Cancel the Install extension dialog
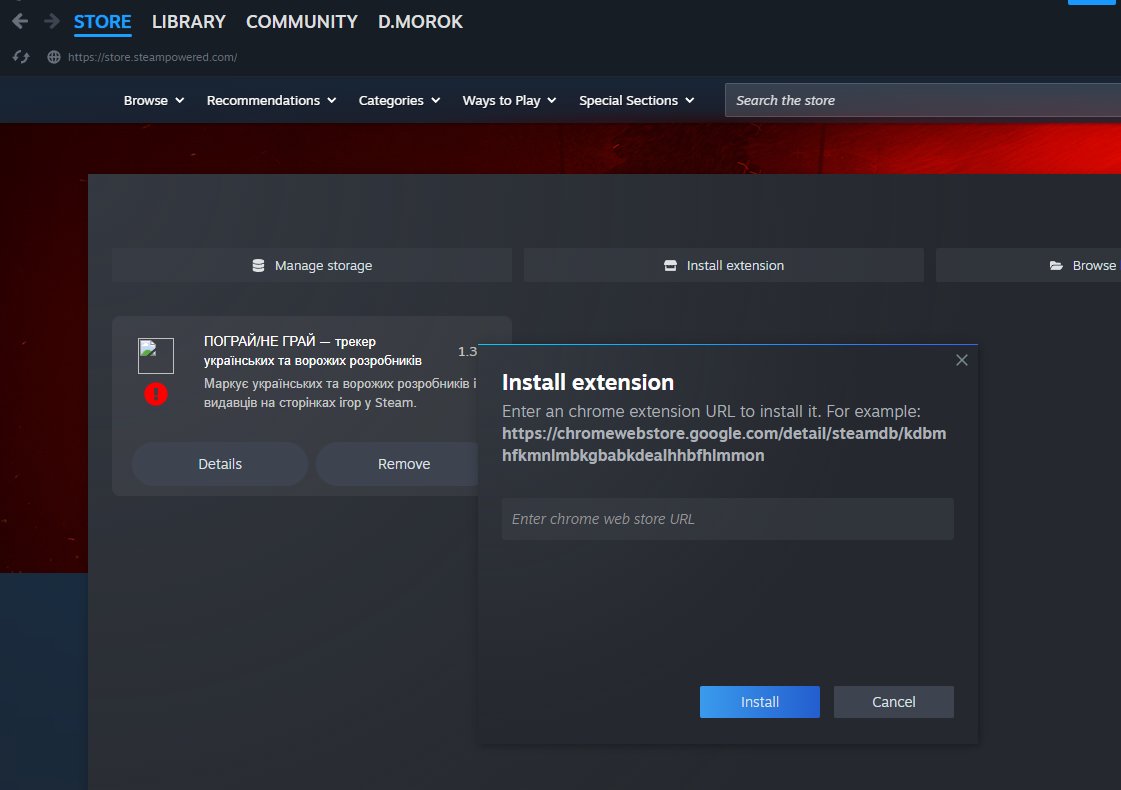 pyautogui.click(x=894, y=702)
